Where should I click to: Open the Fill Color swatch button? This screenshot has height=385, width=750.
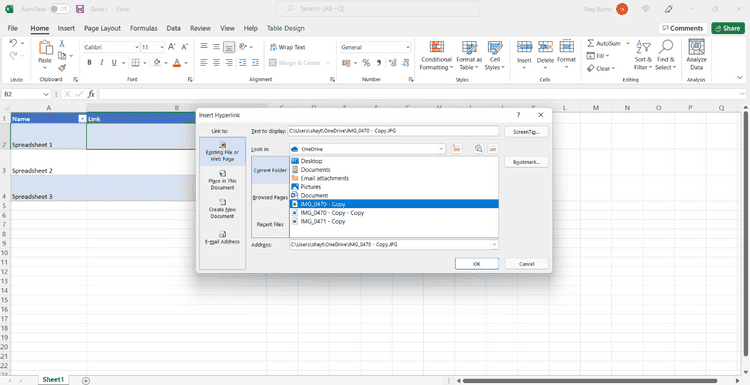(x=156, y=63)
